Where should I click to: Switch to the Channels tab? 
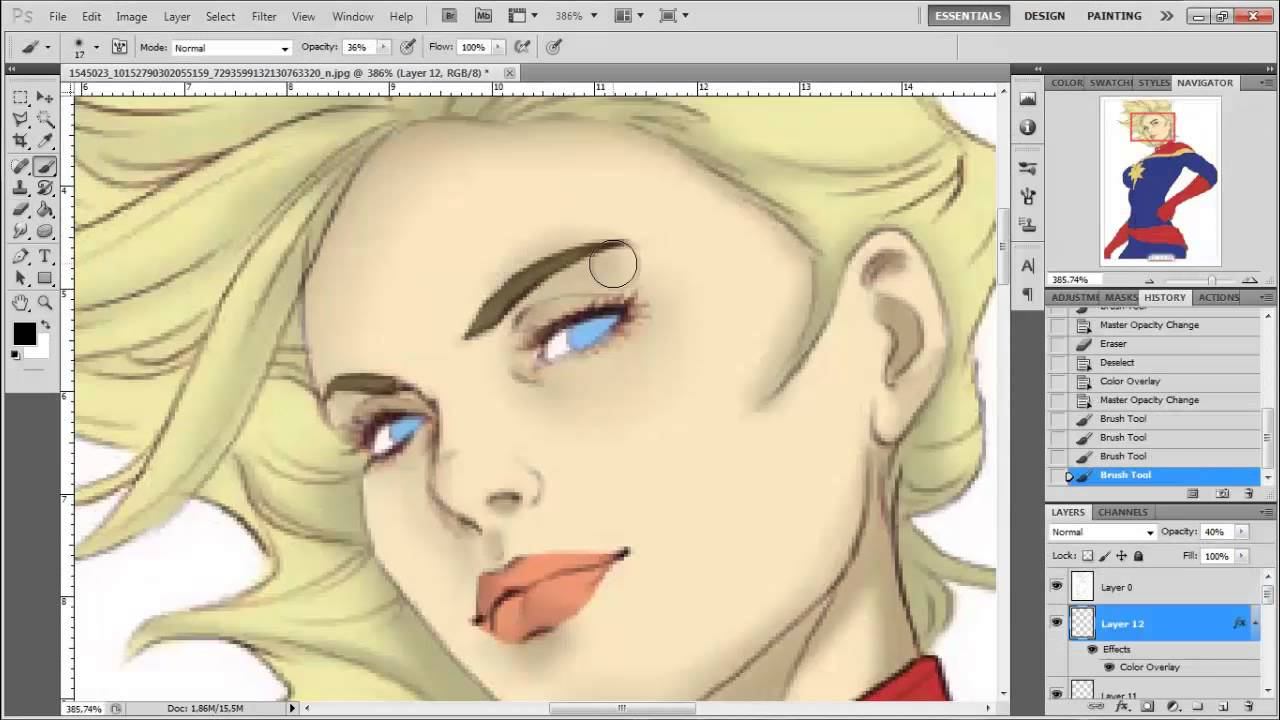click(1123, 512)
